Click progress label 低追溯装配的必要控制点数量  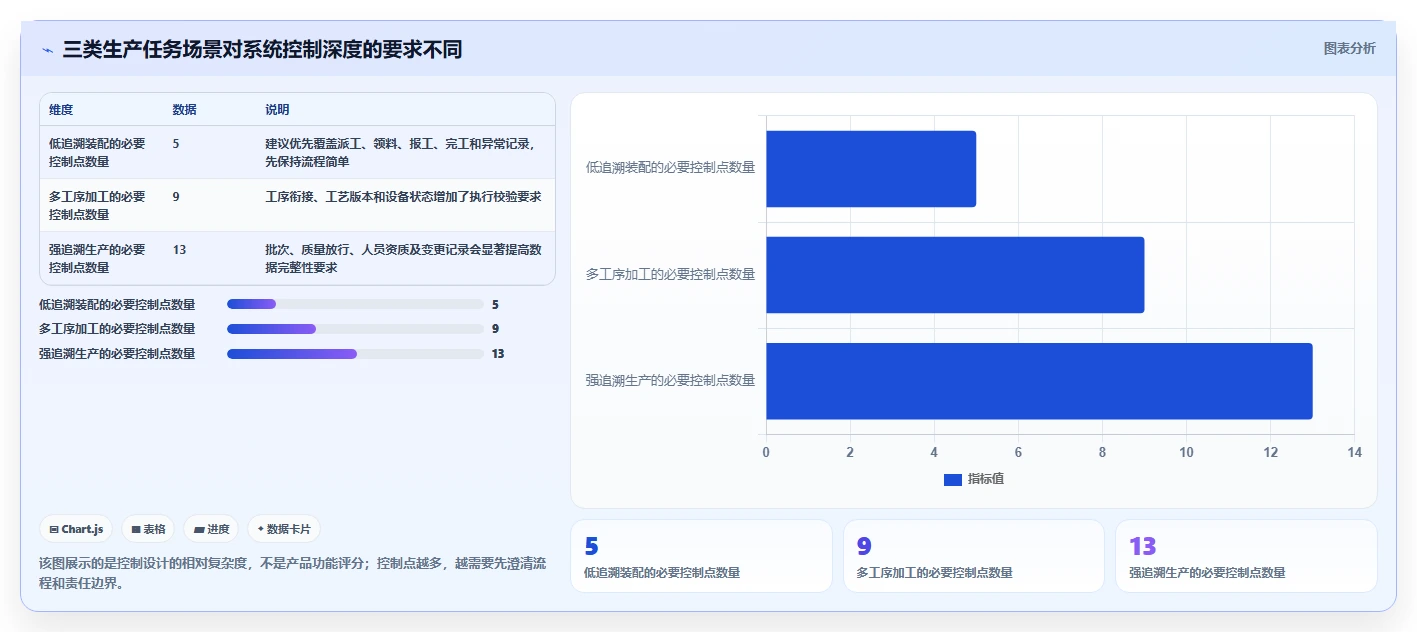coord(117,304)
